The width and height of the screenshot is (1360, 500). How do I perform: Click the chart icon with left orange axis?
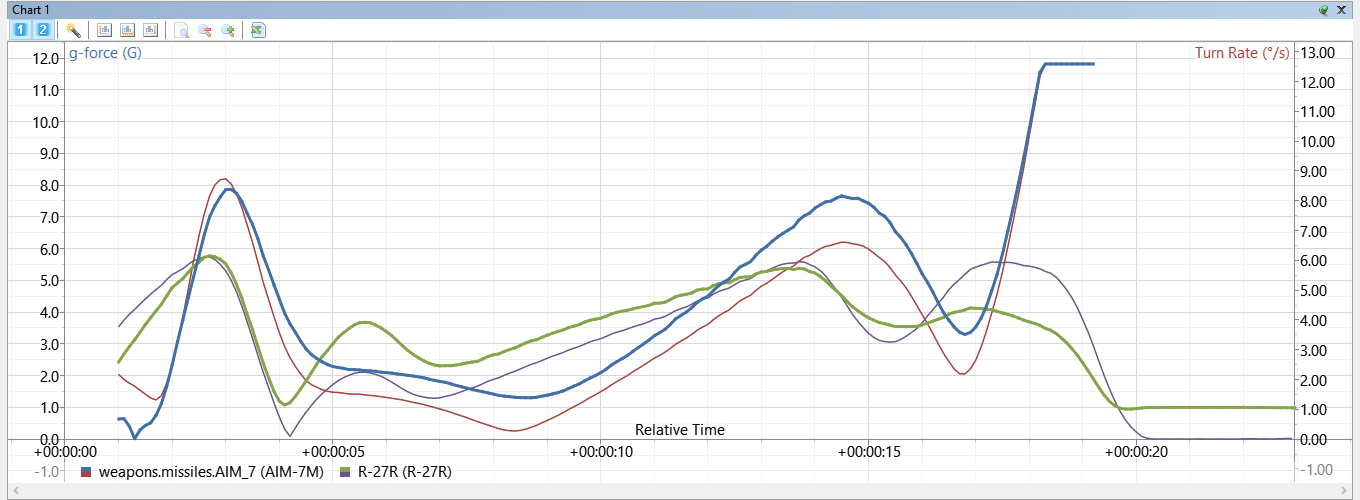104,29
